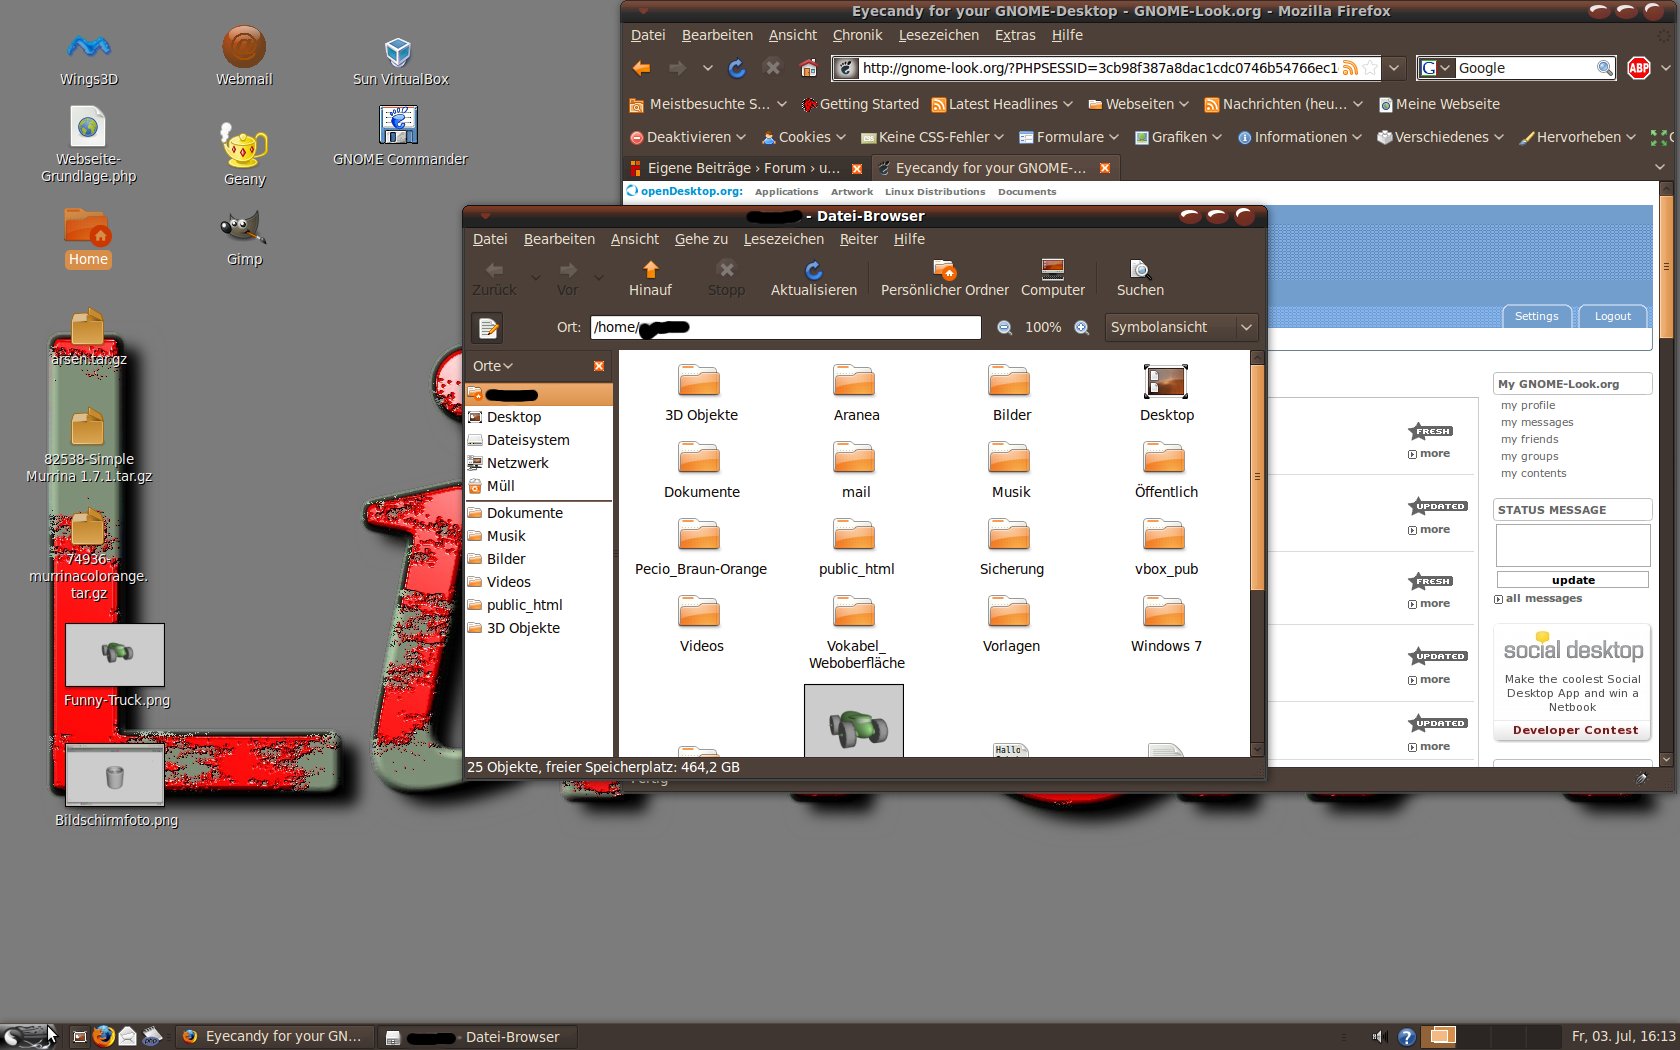The image size is (1680, 1050).
Task: Launch Sun VirtualBox from desktop
Action: coord(400,60)
